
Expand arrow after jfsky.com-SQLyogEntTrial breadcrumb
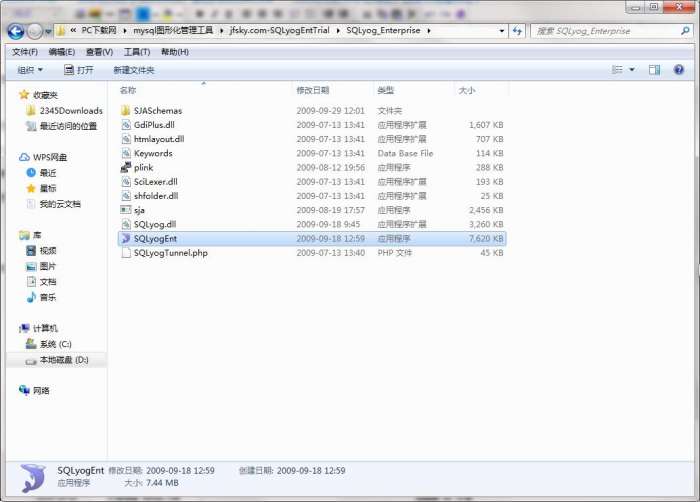tap(338, 31)
